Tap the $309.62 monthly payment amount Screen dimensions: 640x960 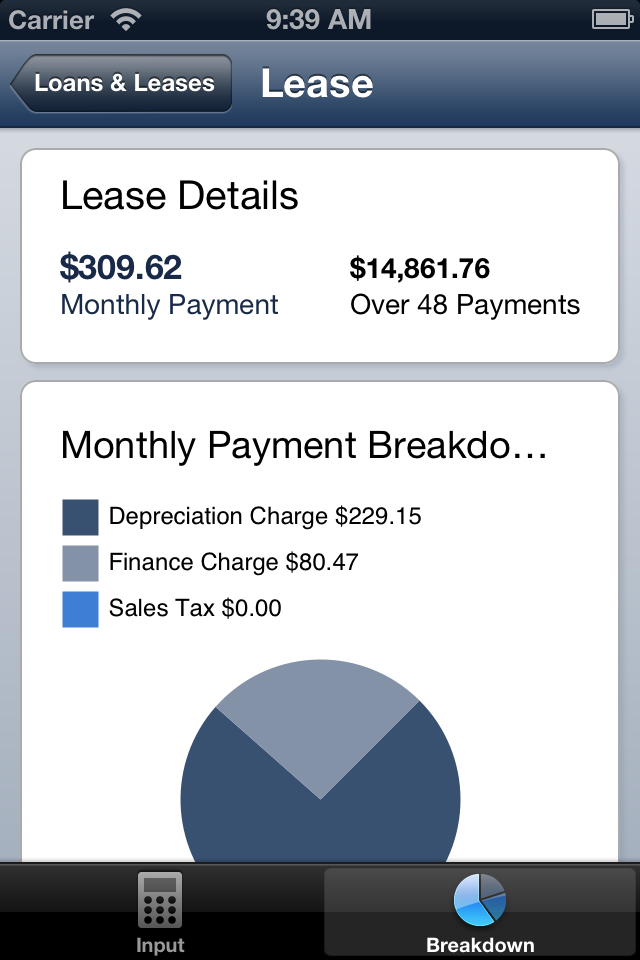click(x=121, y=268)
